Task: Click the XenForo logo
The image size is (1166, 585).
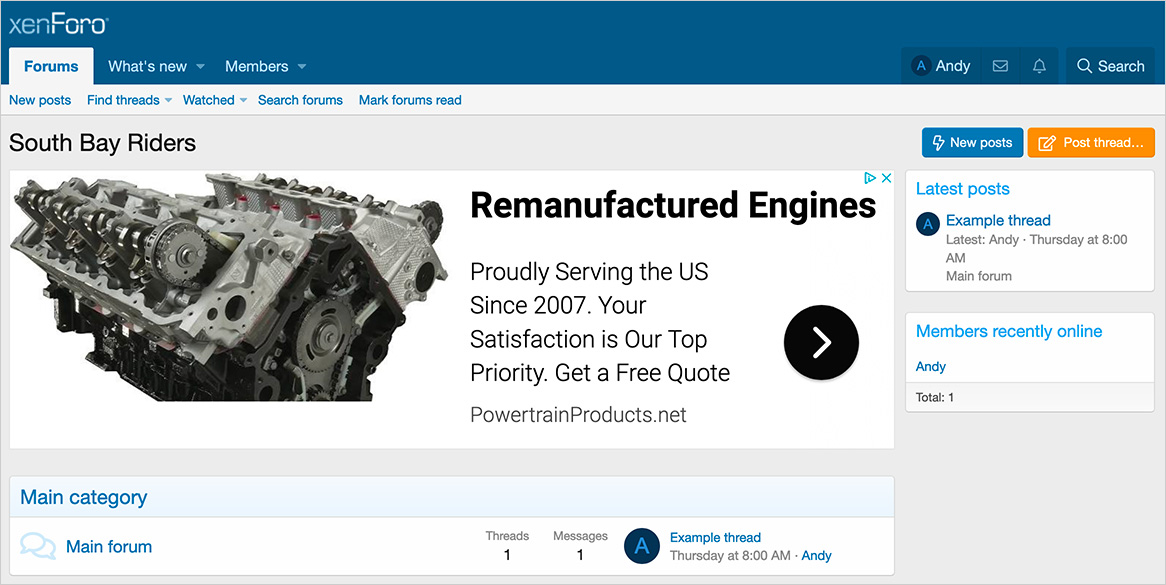Action: (58, 24)
